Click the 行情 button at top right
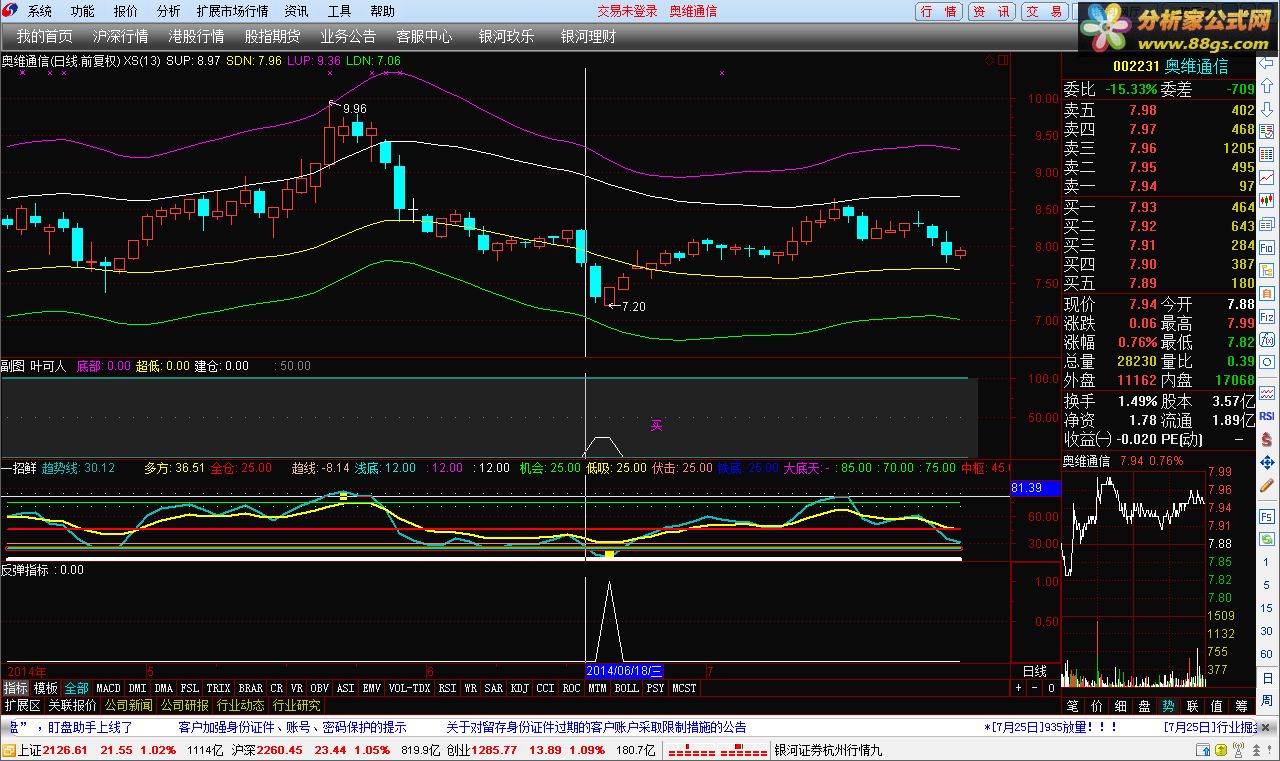Screen dimensions: 1280x761 (939, 11)
